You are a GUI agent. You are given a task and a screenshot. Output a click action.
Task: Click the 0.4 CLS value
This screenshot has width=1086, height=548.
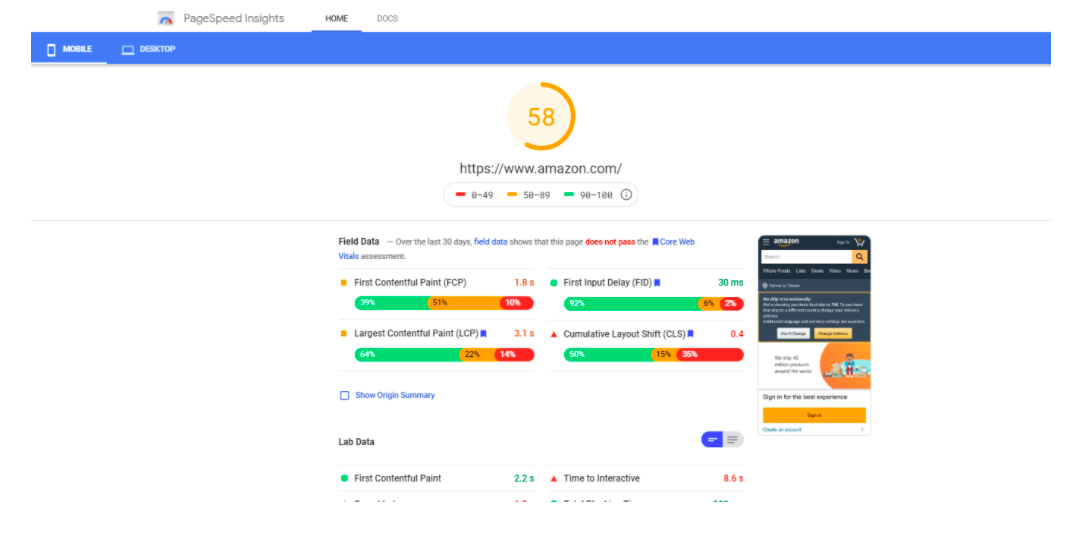[737, 334]
